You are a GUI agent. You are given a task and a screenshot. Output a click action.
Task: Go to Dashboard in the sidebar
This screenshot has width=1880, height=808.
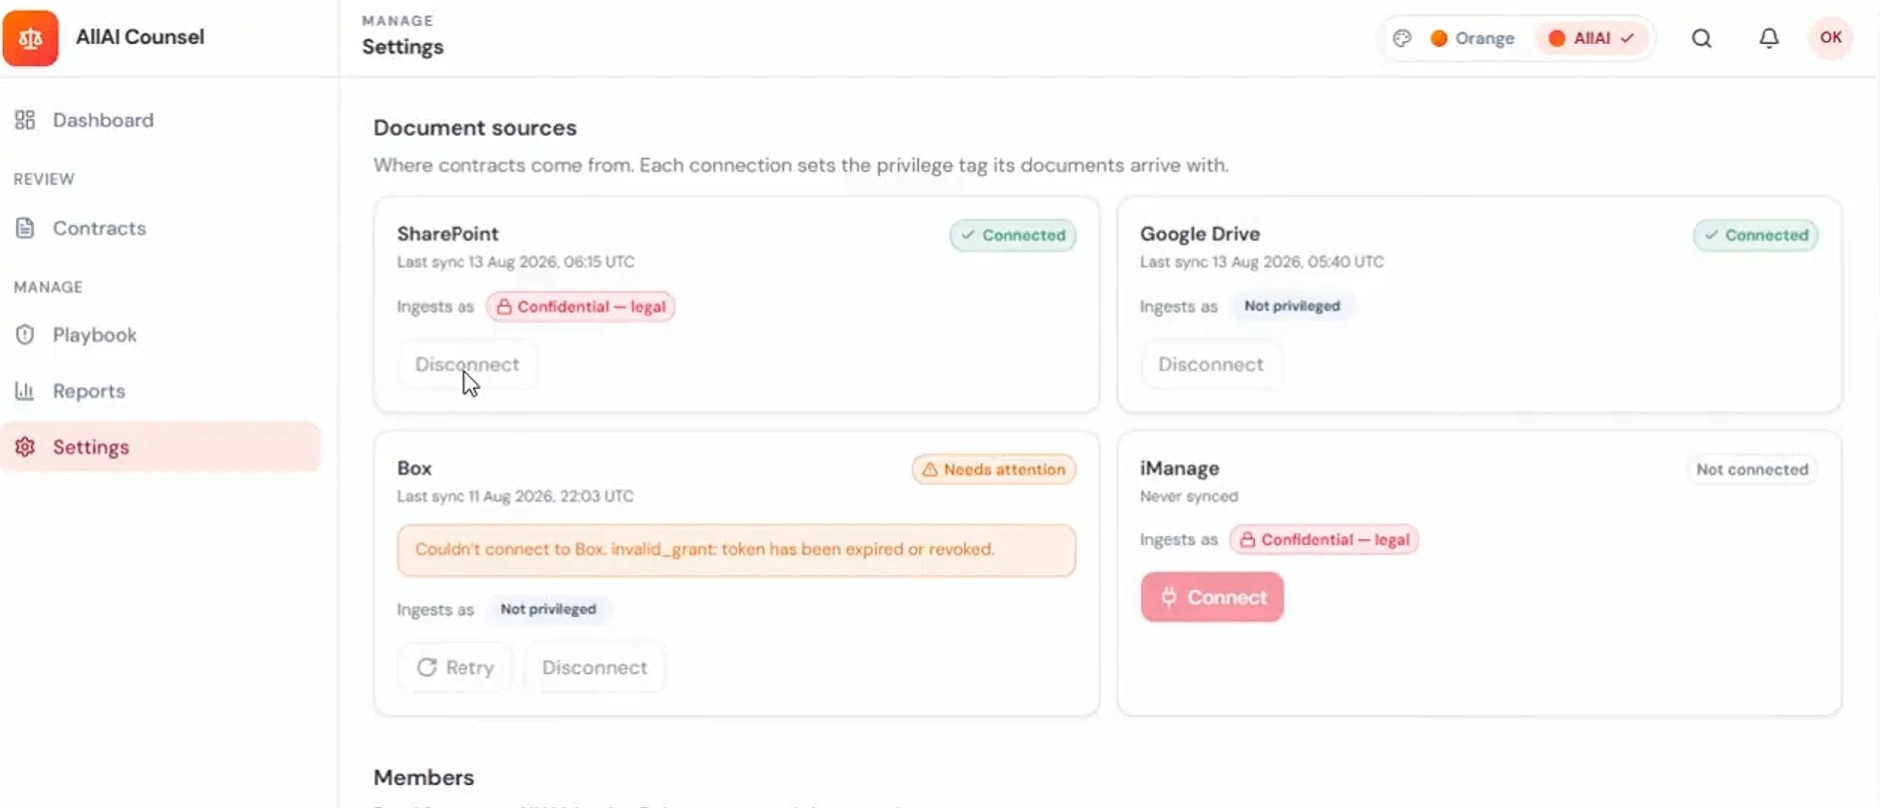[x=161, y=120]
